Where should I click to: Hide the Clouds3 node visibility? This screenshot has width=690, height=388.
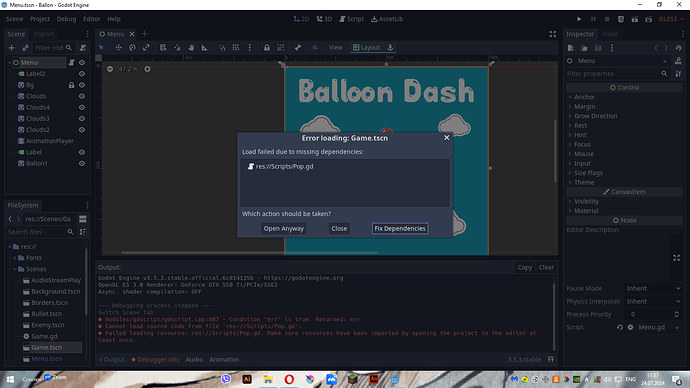pyautogui.click(x=82, y=118)
